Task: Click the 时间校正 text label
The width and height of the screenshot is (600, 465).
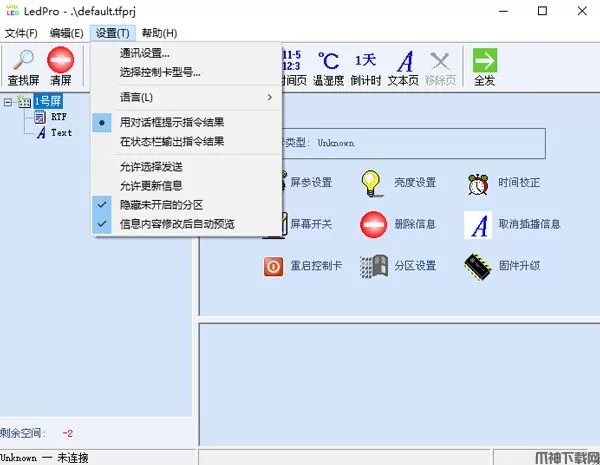Action: pyautogui.click(x=519, y=182)
